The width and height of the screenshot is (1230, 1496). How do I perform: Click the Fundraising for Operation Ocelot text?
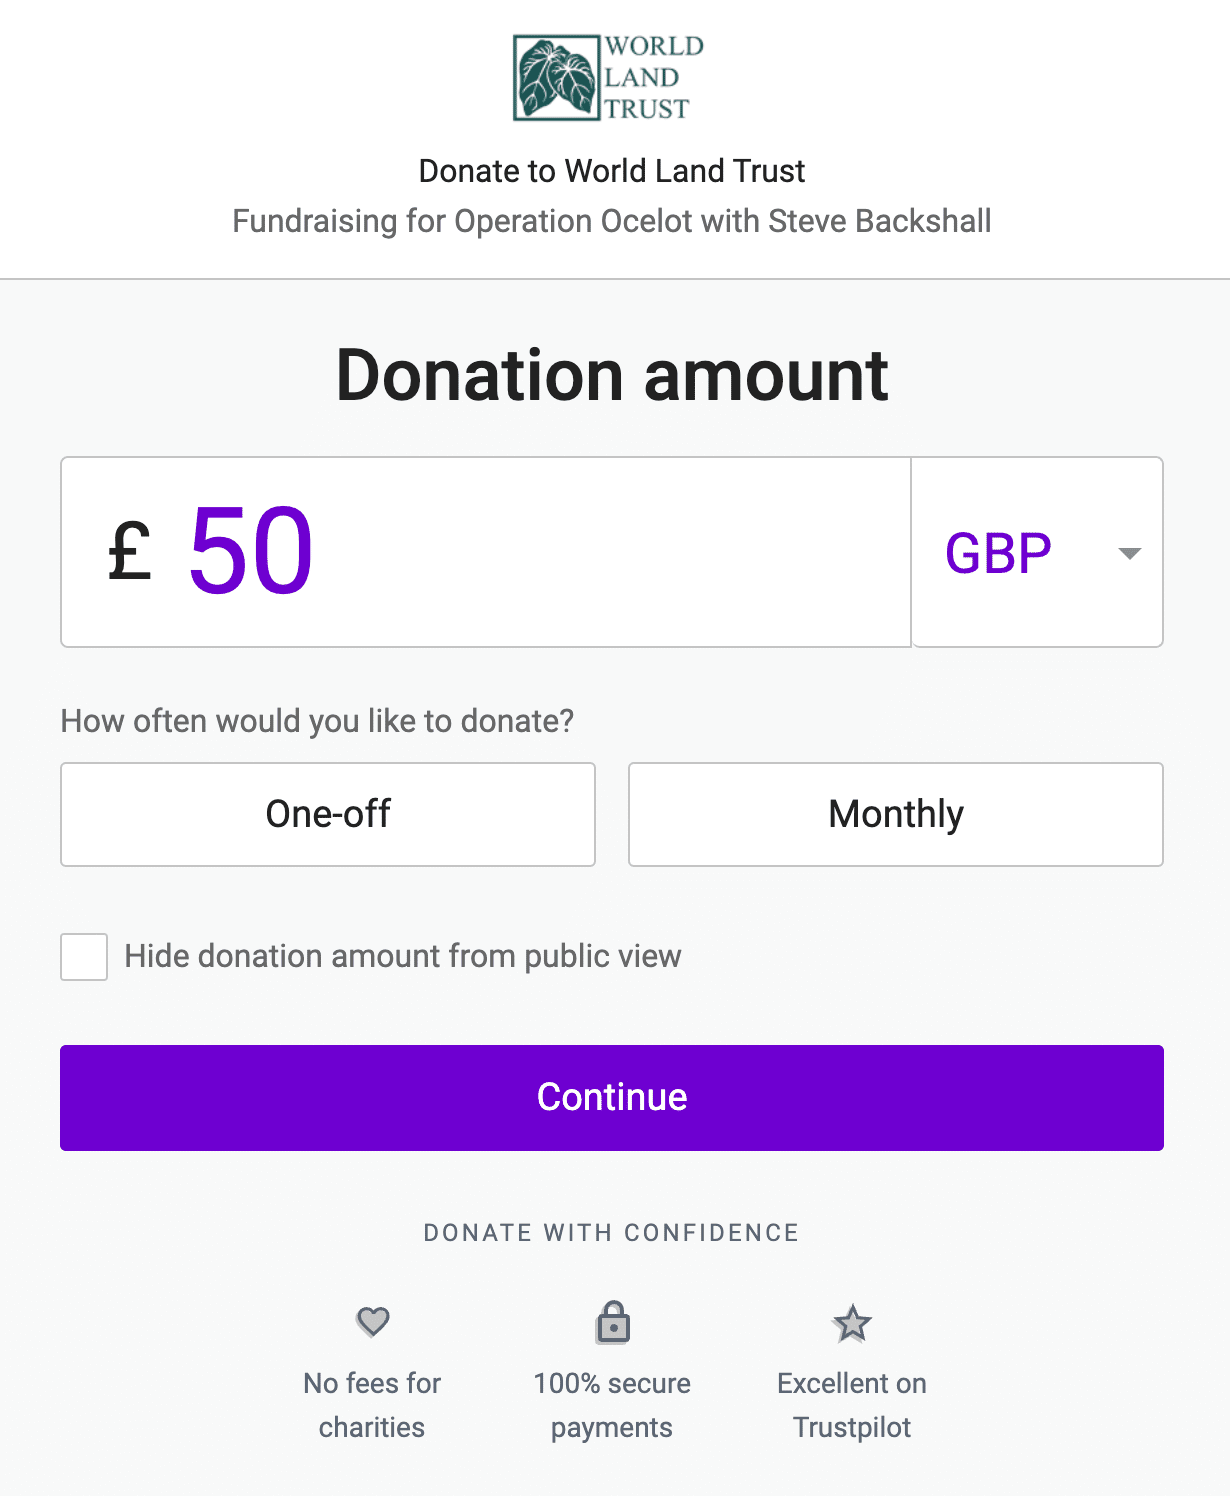coord(612,221)
